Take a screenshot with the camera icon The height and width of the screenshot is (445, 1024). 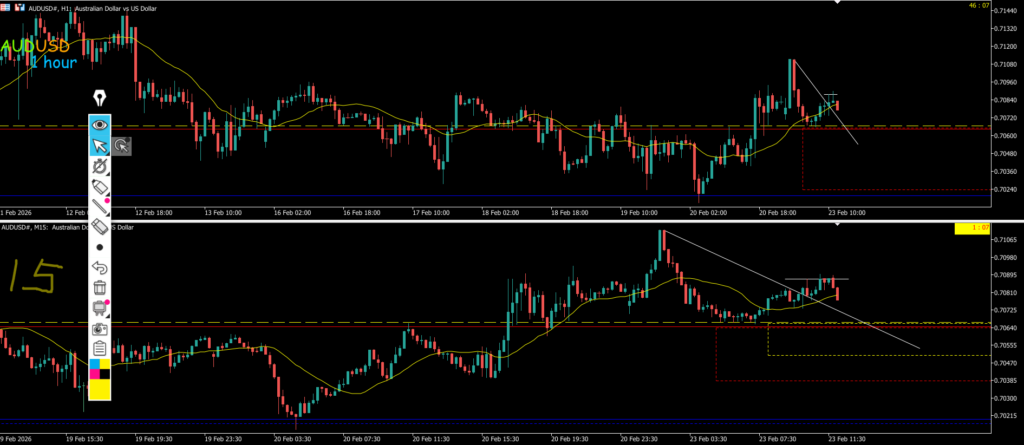pos(100,328)
